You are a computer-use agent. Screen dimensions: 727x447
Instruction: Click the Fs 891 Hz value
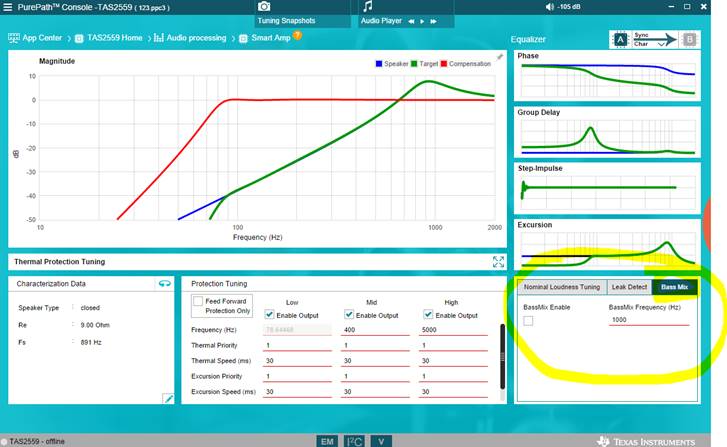[x=91, y=342]
